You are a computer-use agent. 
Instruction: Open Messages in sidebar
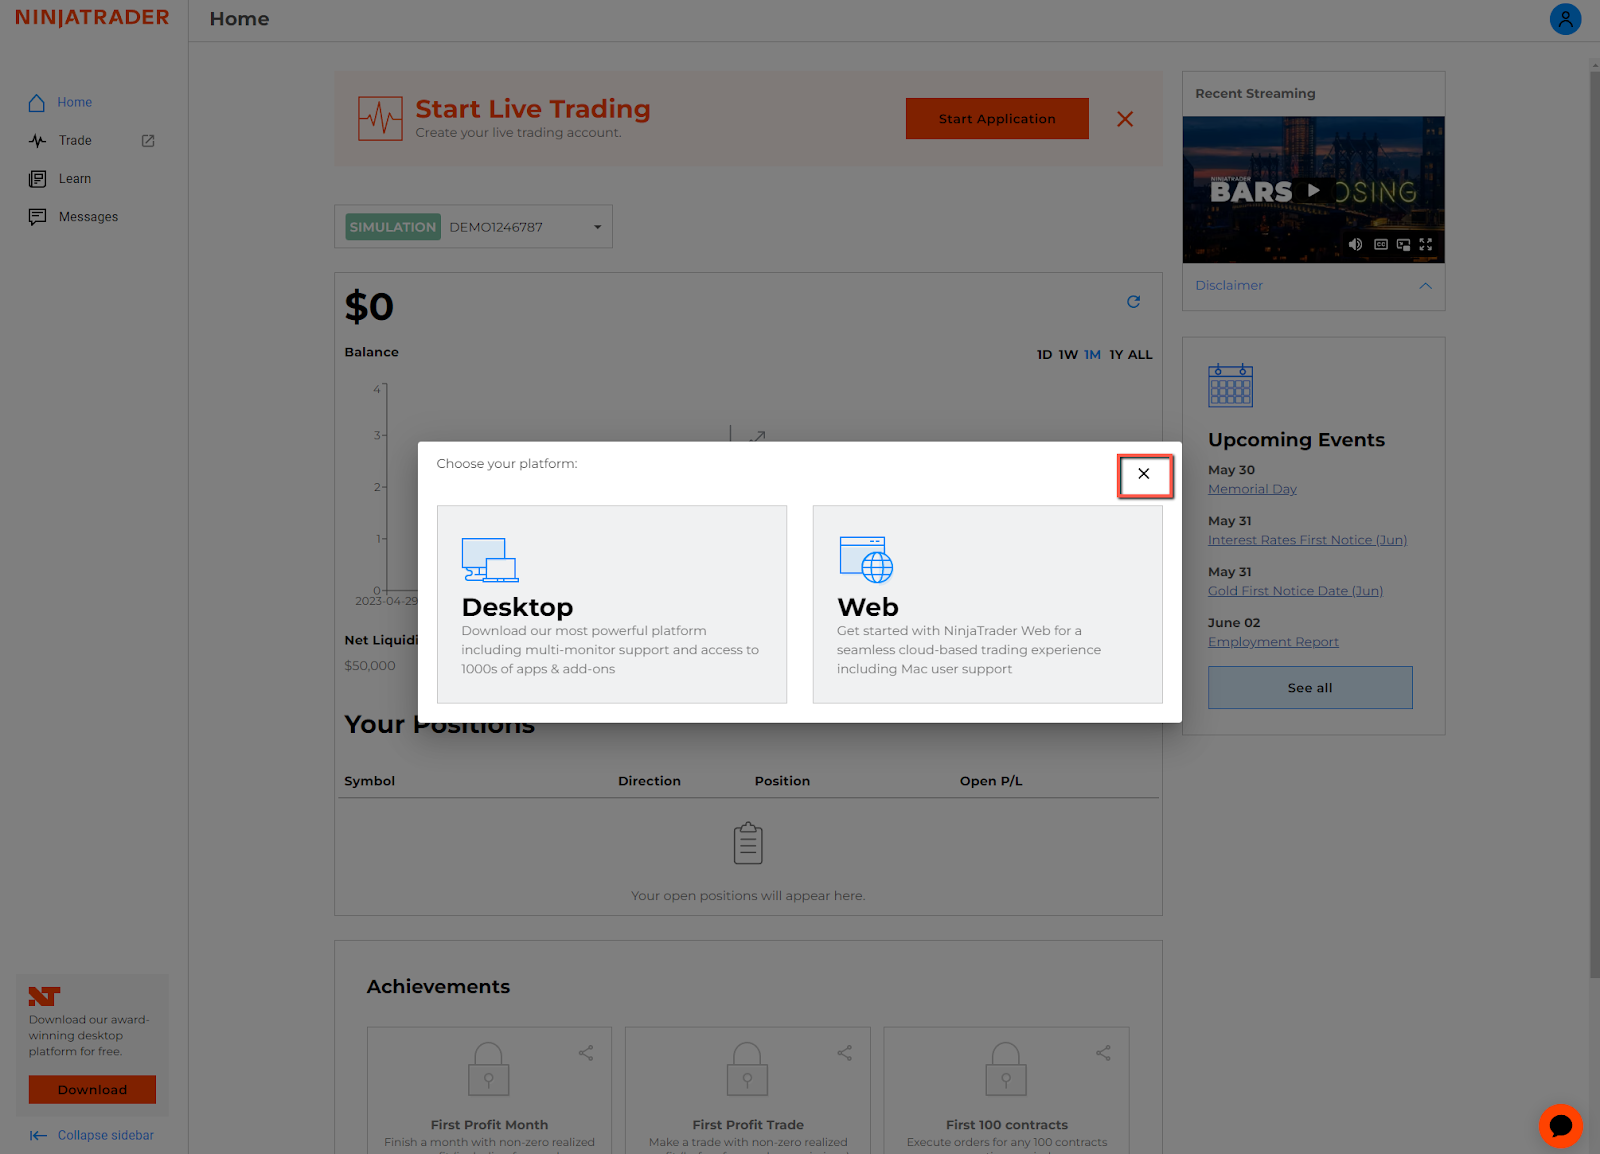tap(88, 217)
